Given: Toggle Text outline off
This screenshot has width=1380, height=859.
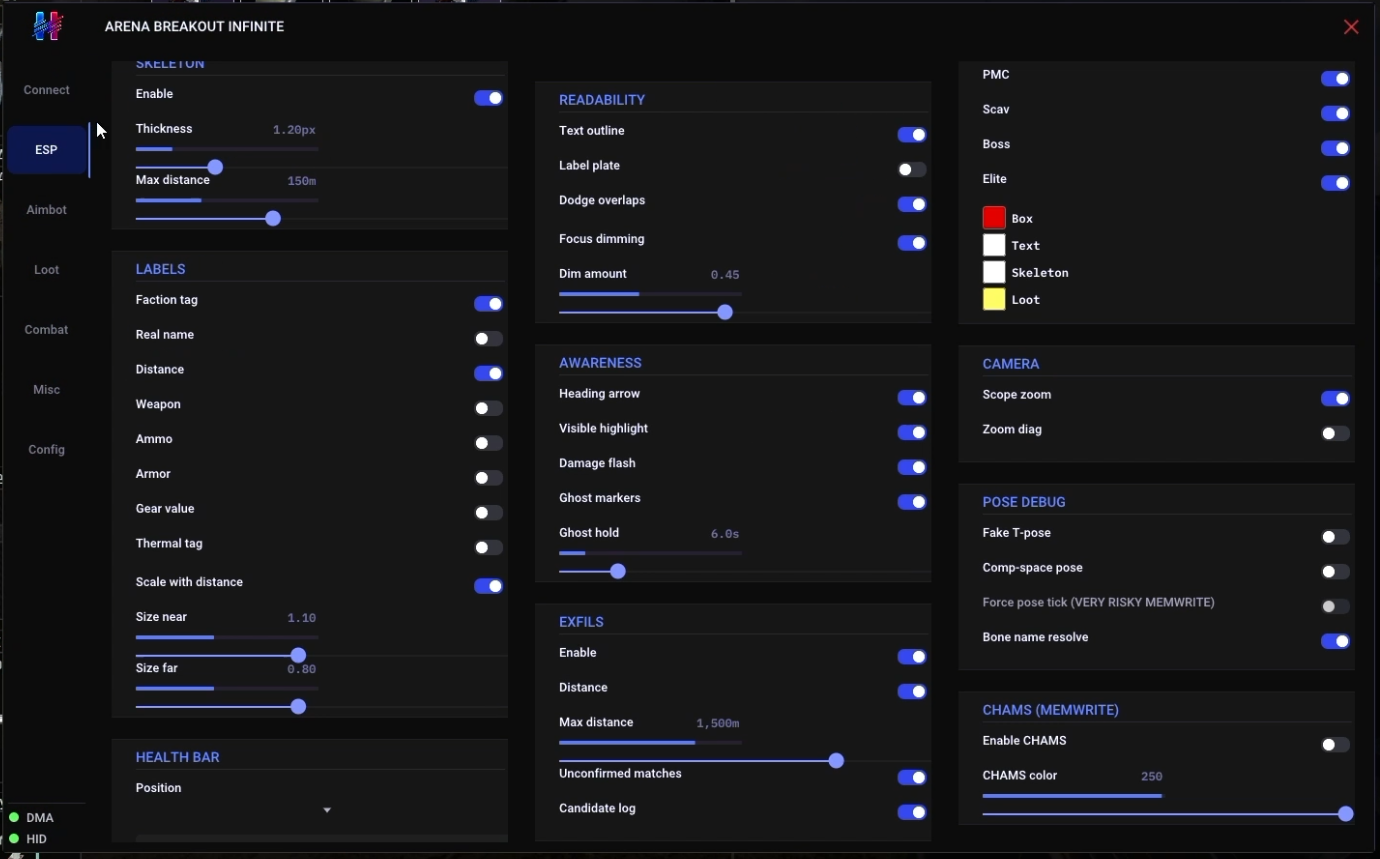Looking at the screenshot, I should click(x=912, y=135).
